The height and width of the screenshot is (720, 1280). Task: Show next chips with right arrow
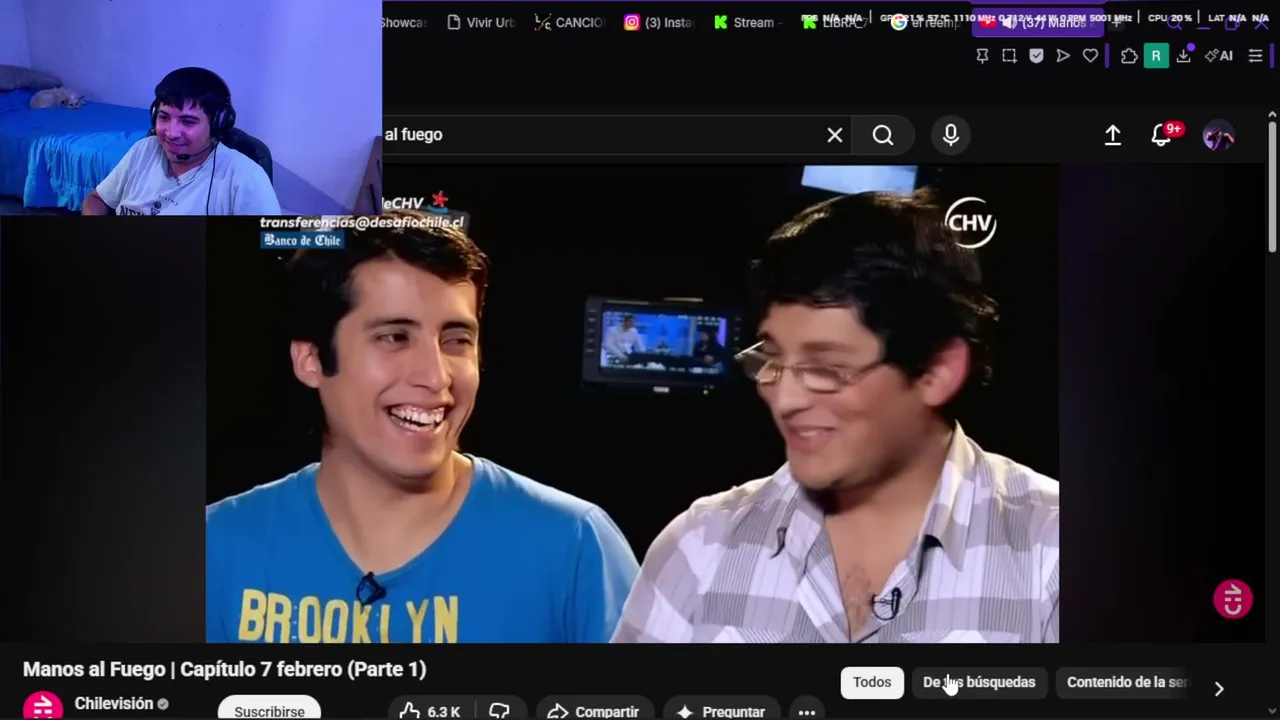point(1218,688)
